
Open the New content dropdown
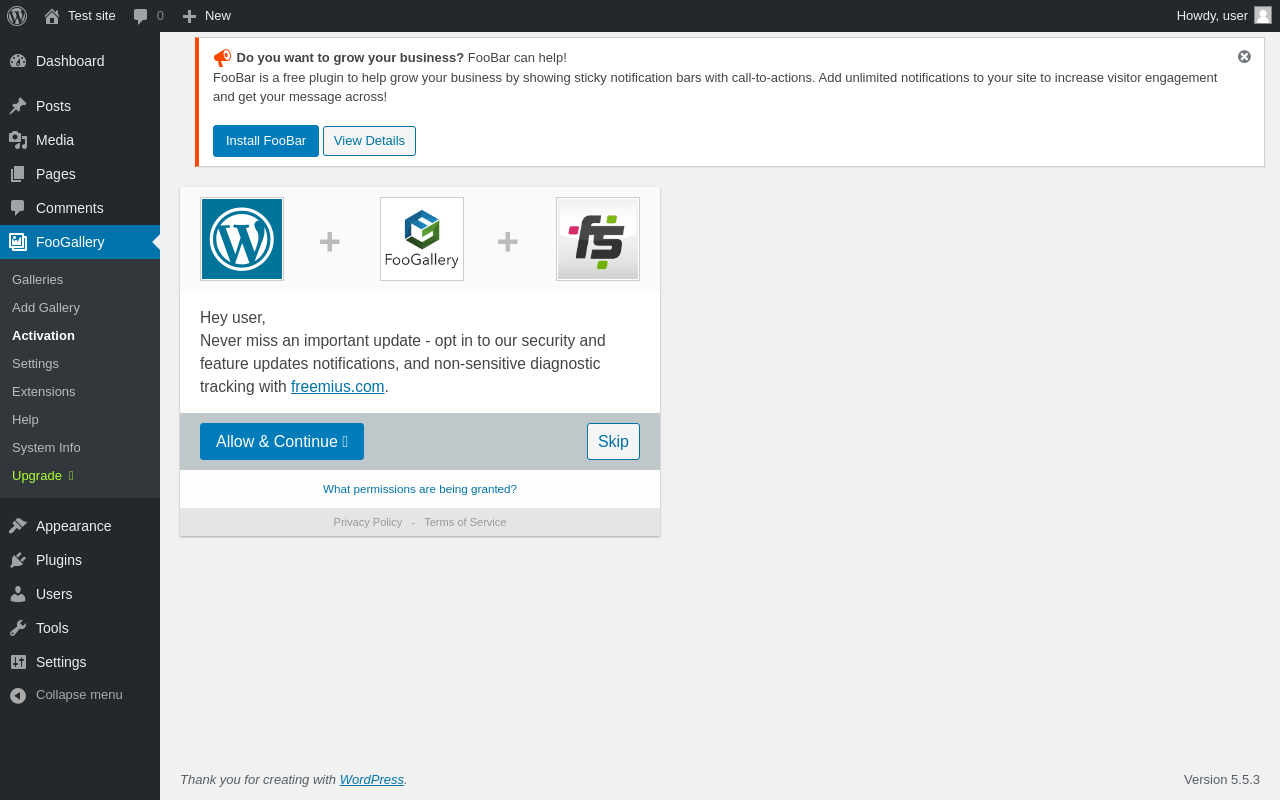pyautogui.click(x=207, y=16)
